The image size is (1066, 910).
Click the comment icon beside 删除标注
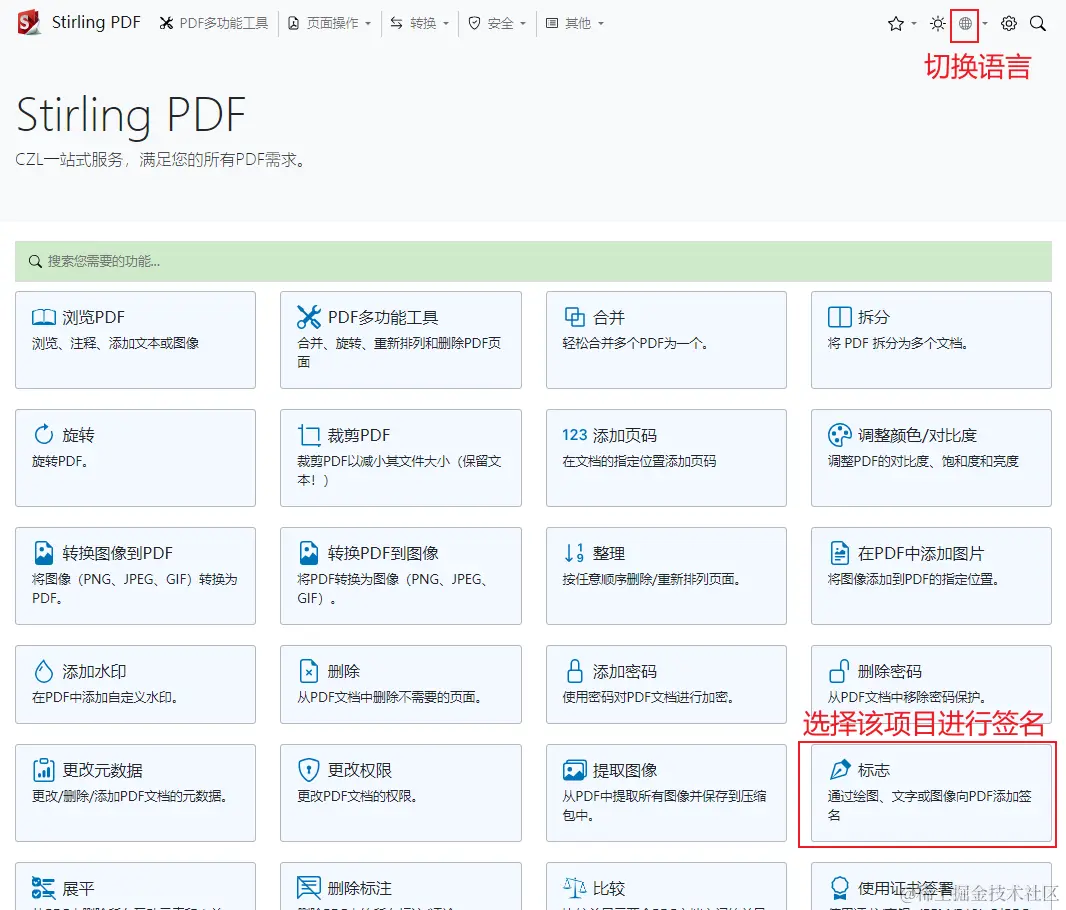click(x=309, y=888)
